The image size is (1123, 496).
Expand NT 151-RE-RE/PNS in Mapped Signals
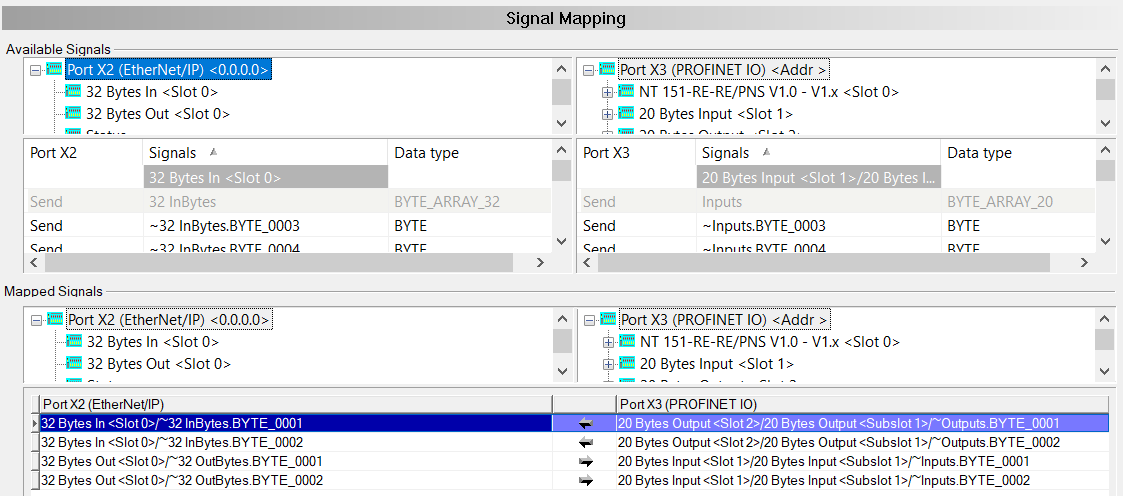[x=608, y=341]
